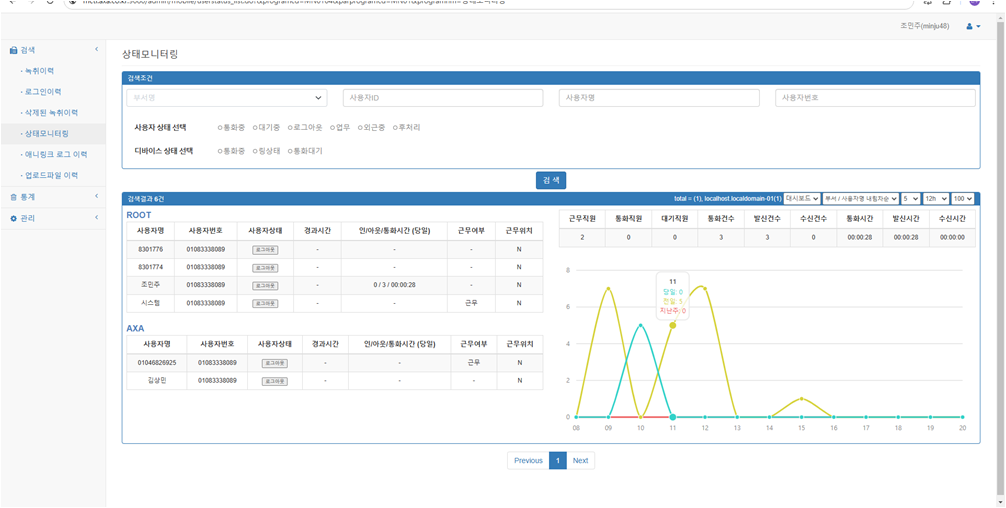Click 근무 cell in 시스템 row
The width and height of the screenshot is (1006, 508).
pyautogui.click(x=471, y=303)
